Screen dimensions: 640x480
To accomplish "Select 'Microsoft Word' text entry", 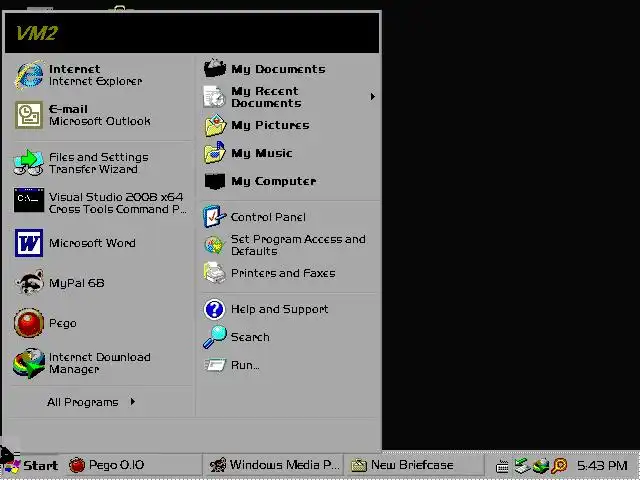I will coord(92,243).
